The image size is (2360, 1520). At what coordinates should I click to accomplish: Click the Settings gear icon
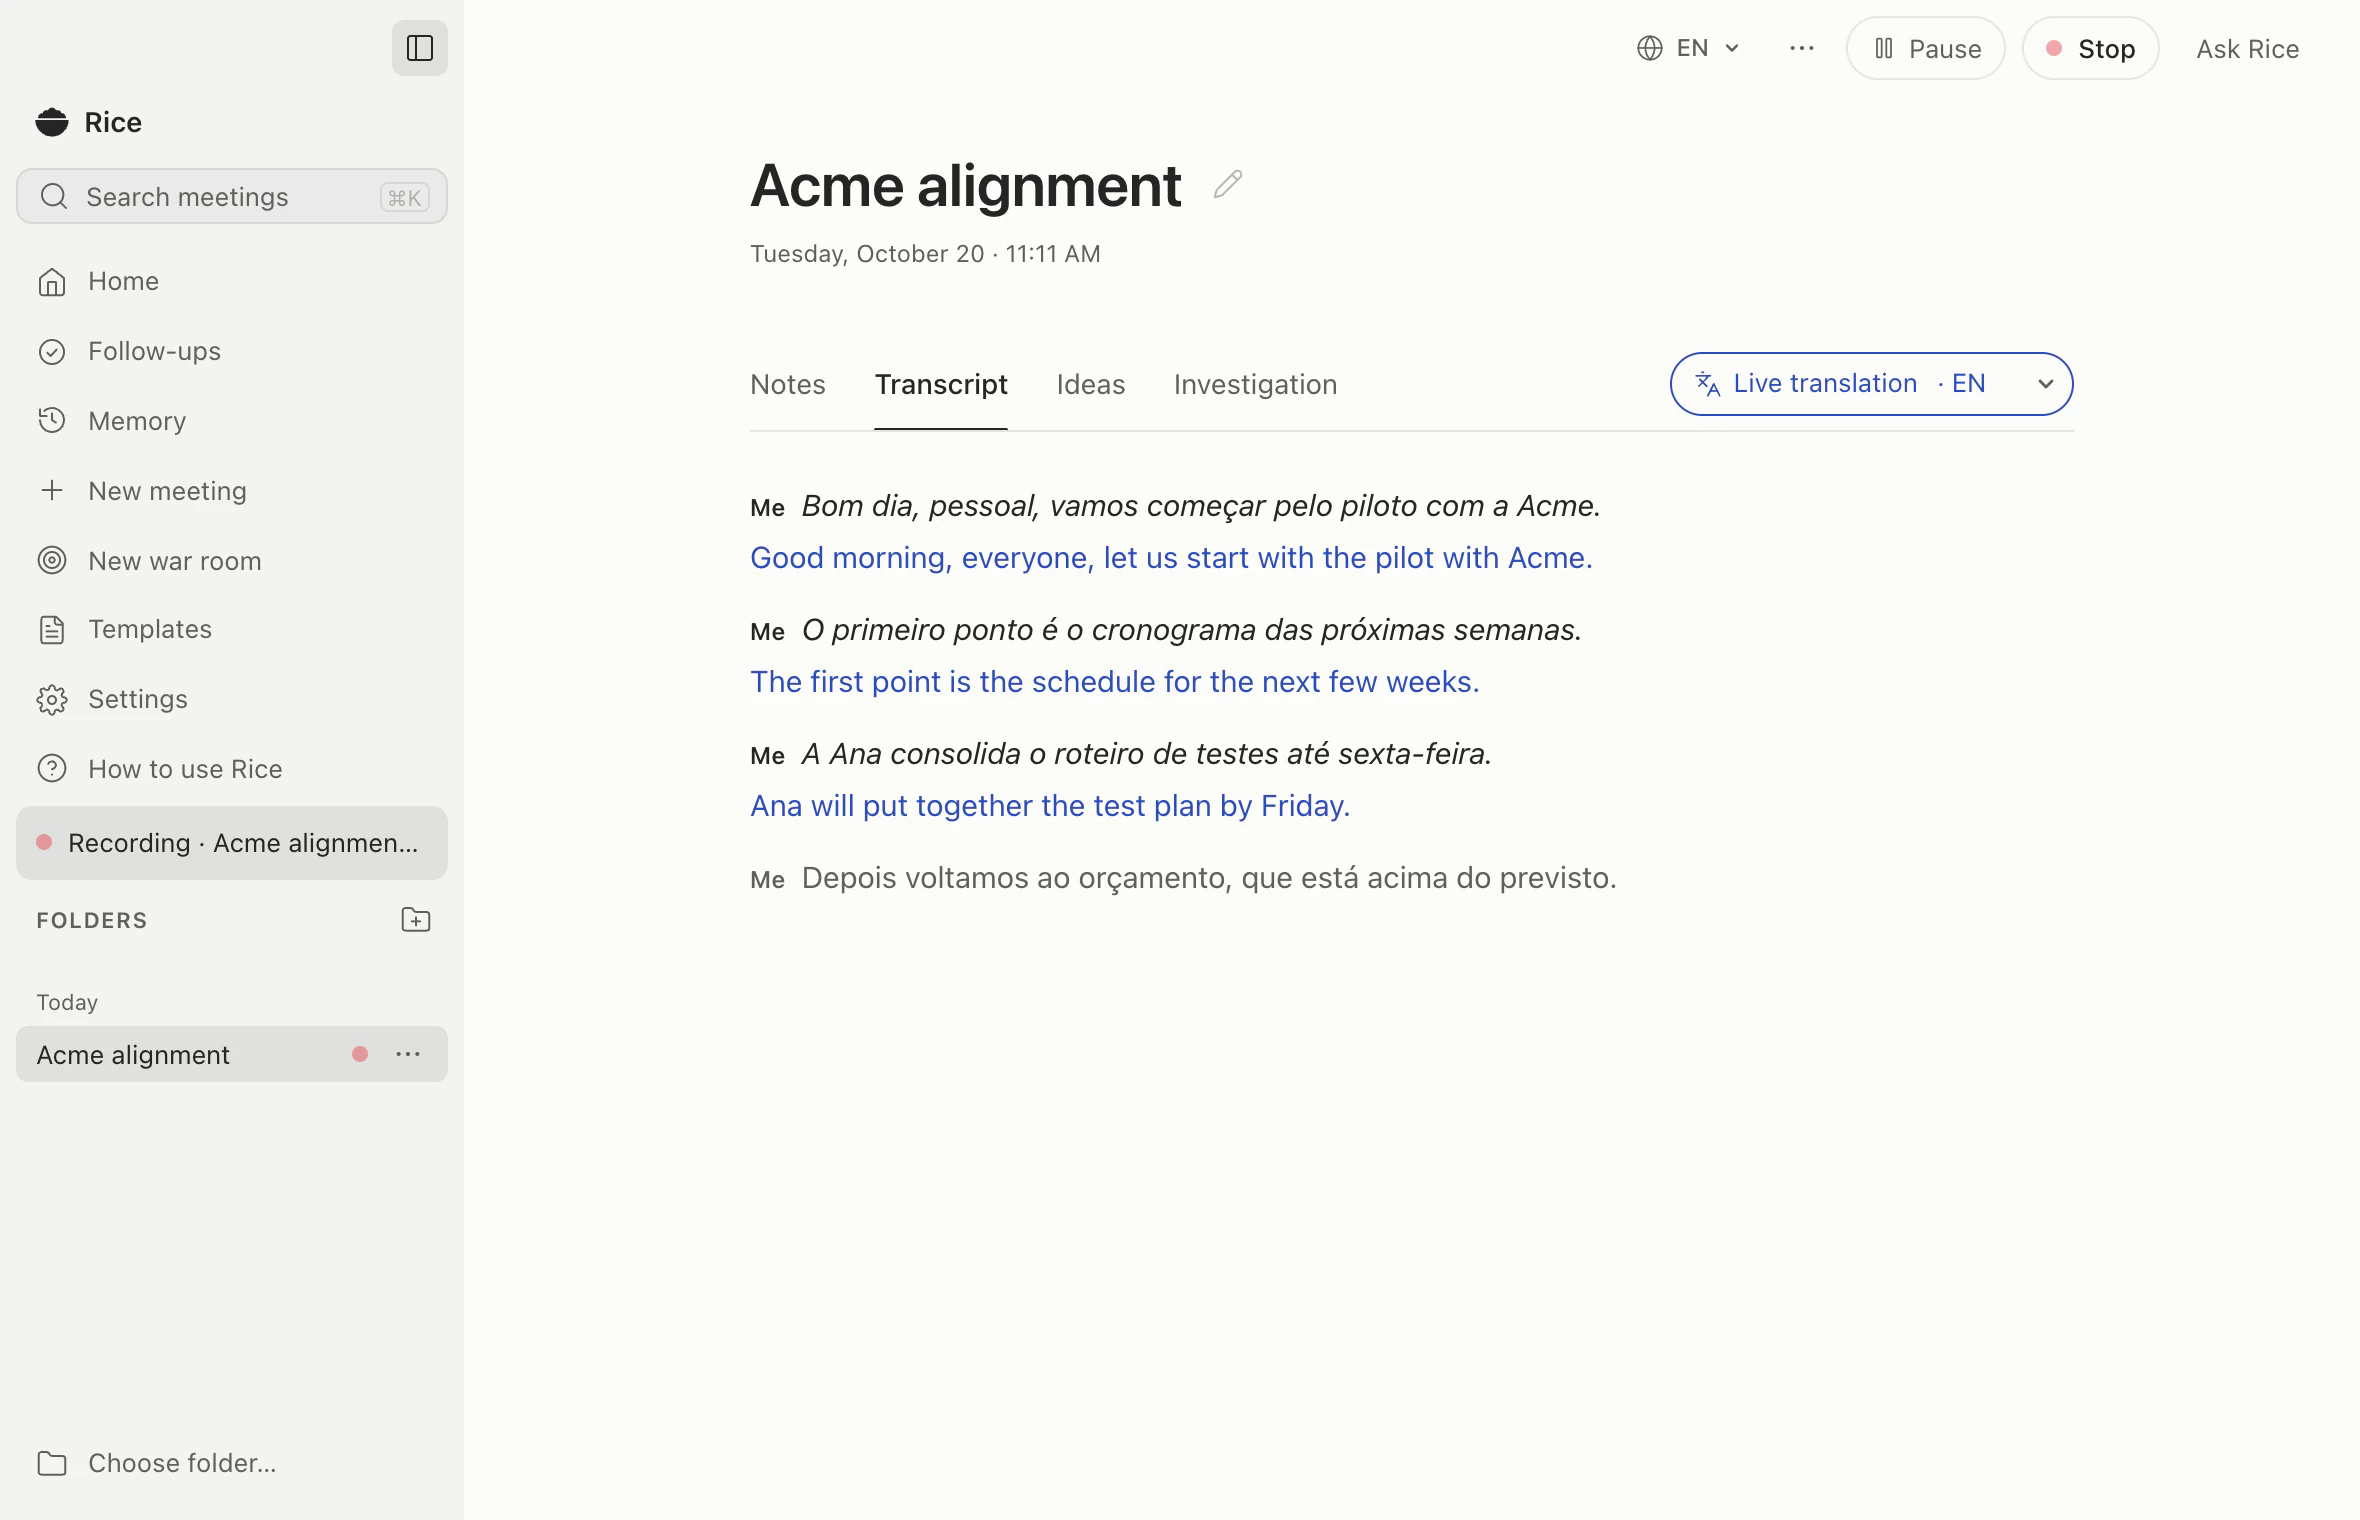pyautogui.click(x=52, y=699)
